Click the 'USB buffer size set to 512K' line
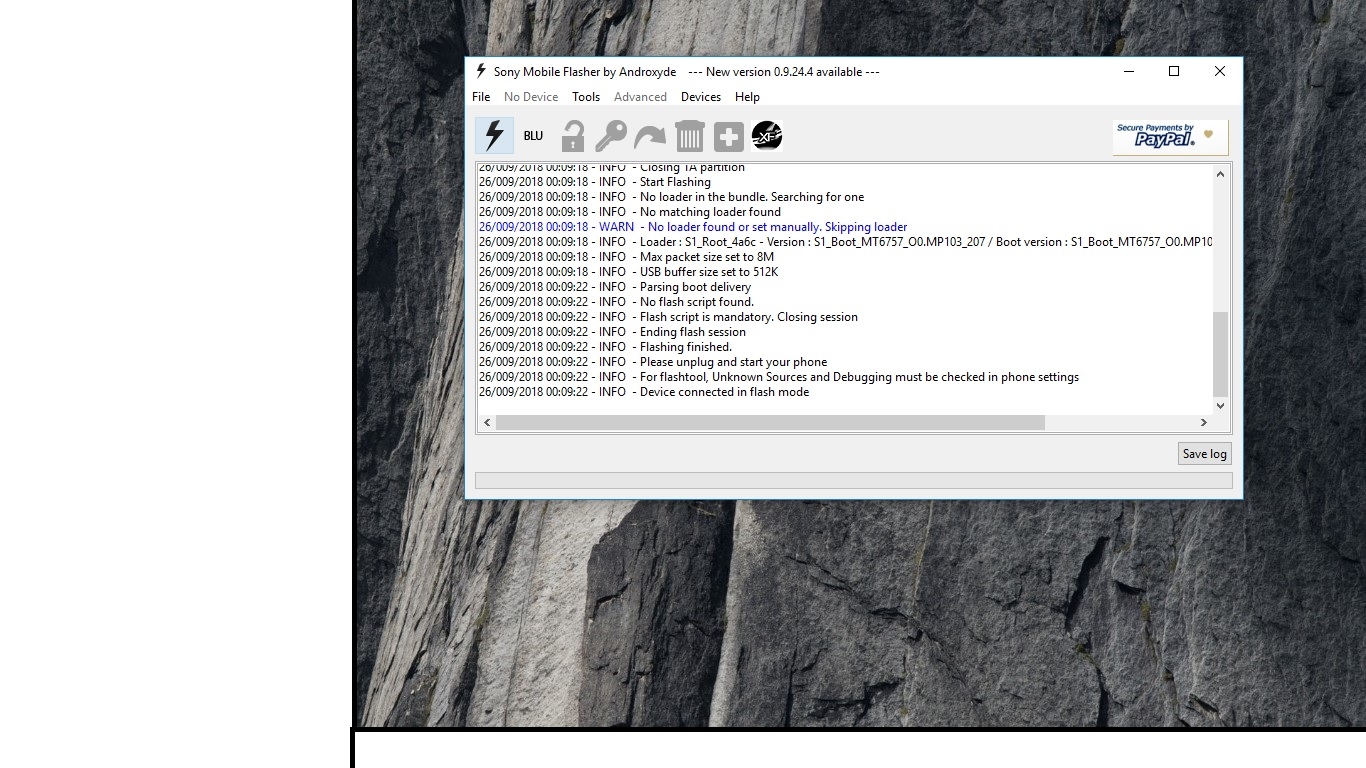This screenshot has height=768, width=1366. click(628, 272)
